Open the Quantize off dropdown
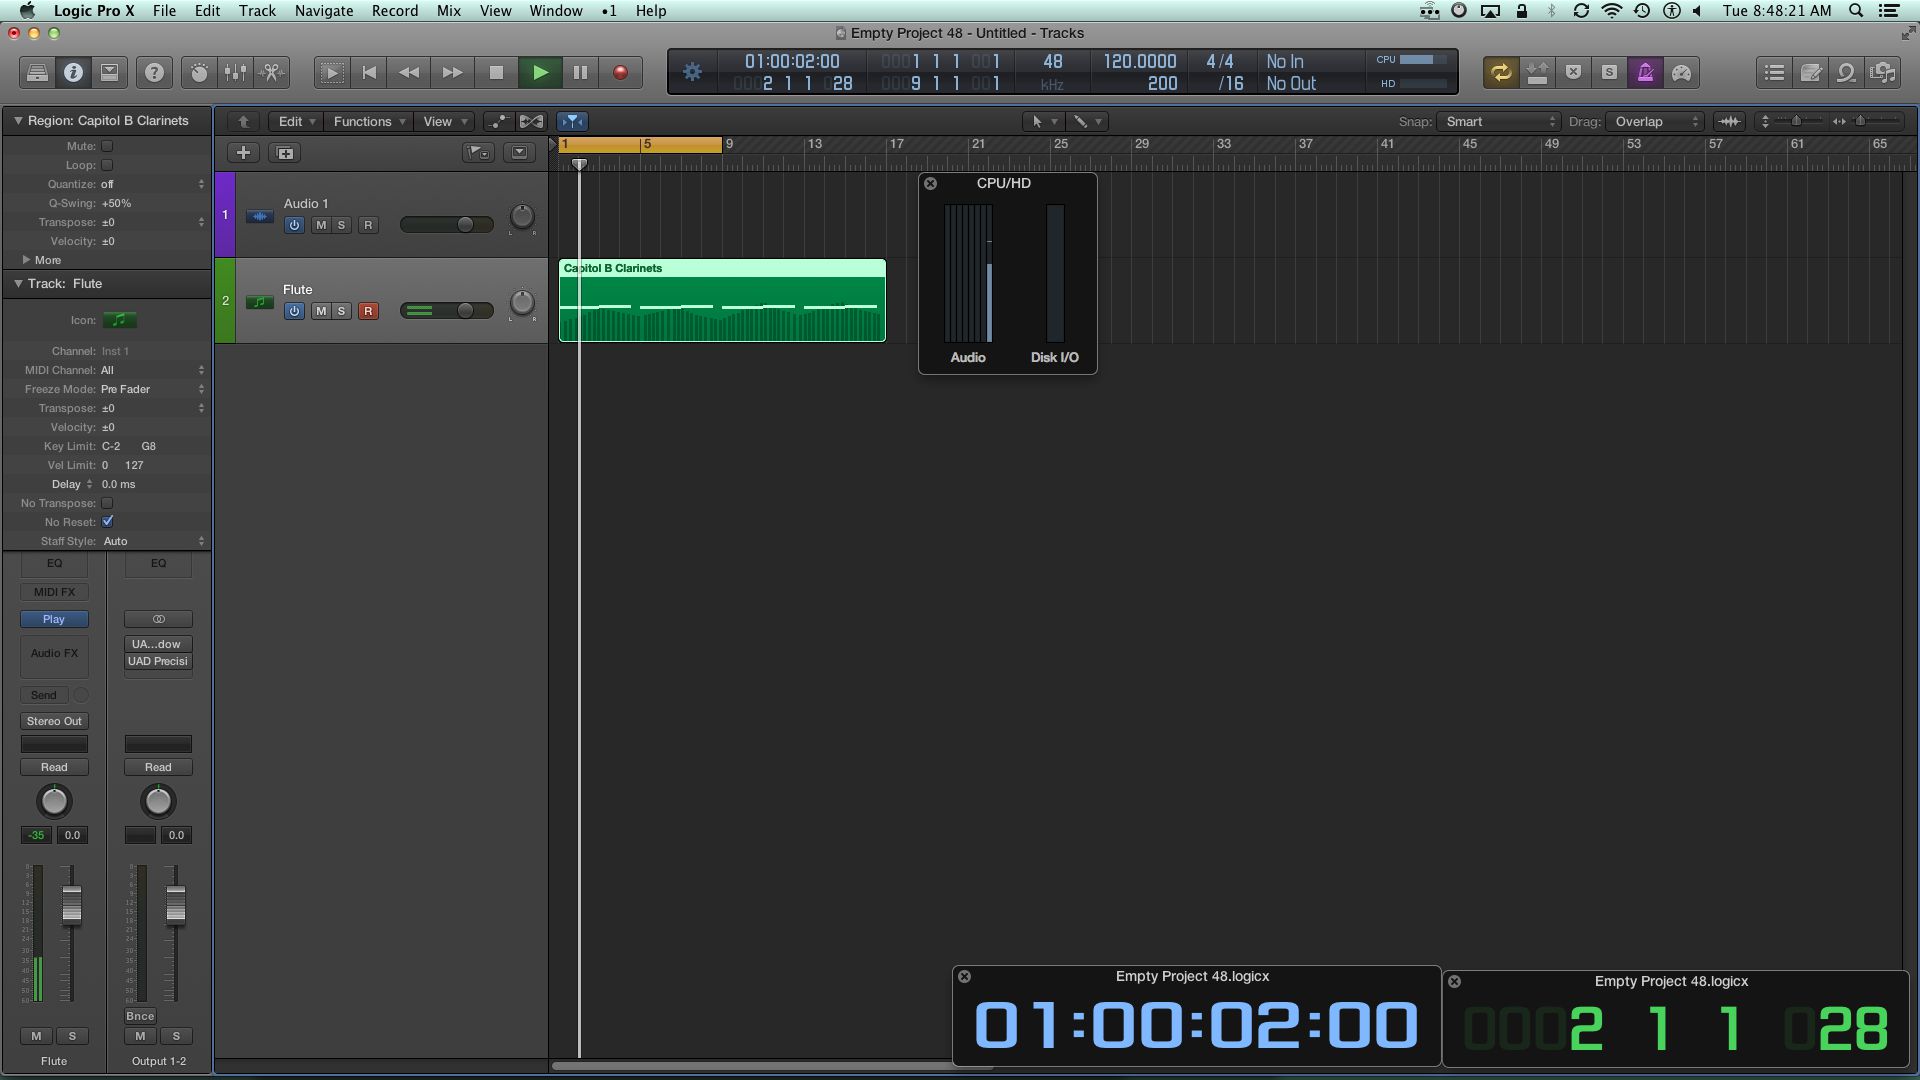The height and width of the screenshot is (1080, 1920). 152,184
